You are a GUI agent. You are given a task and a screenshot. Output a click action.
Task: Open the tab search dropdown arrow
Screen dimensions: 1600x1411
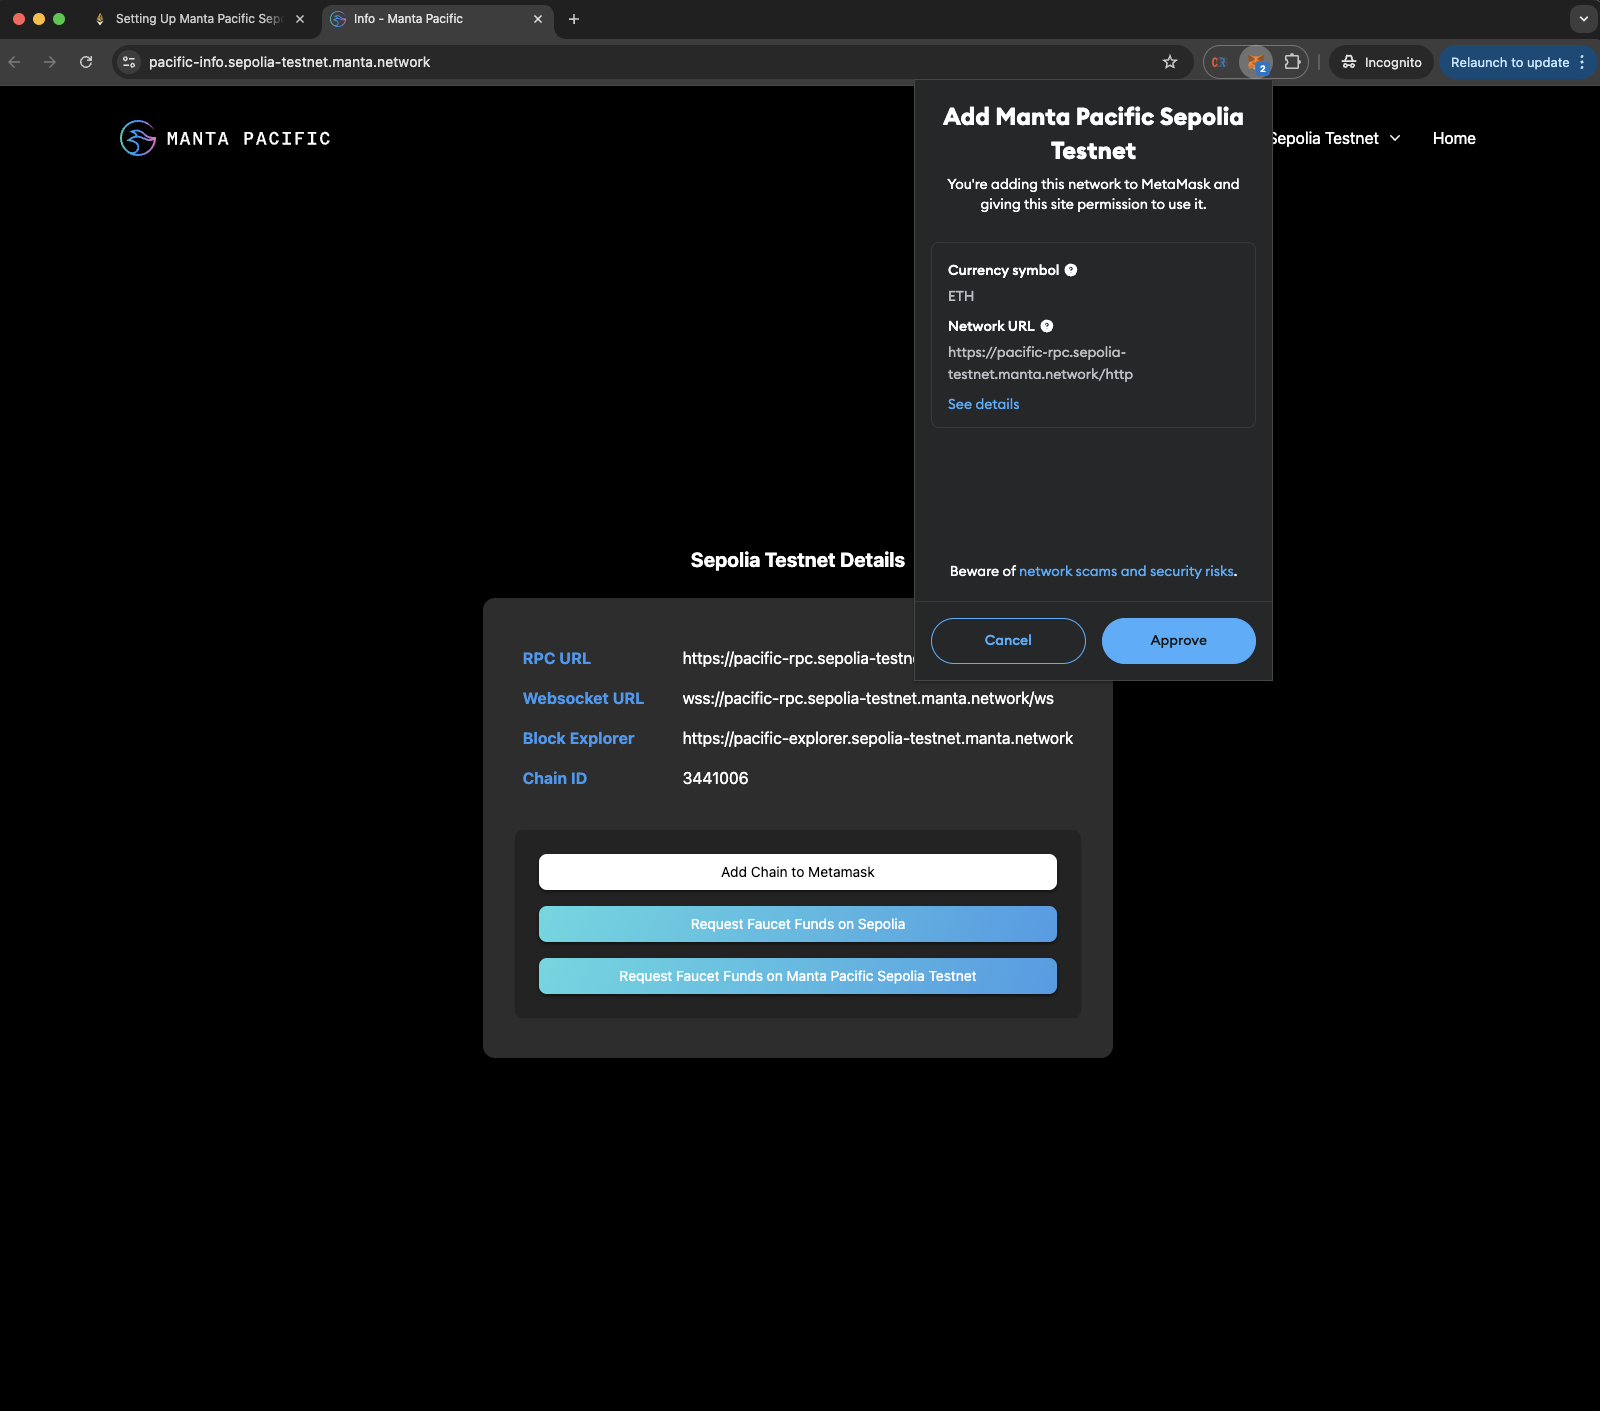coord(1583,19)
